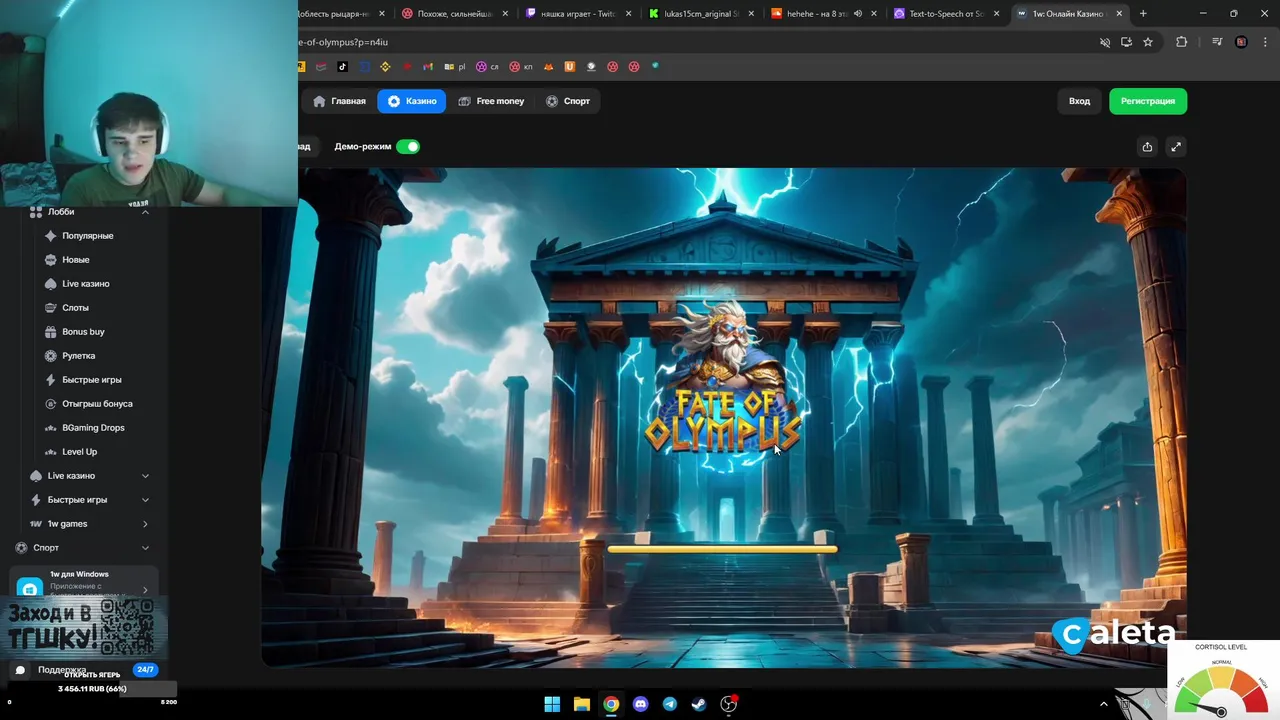Click the share game icon
This screenshot has height=720, width=1280.
pyautogui.click(x=1147, y=147)
